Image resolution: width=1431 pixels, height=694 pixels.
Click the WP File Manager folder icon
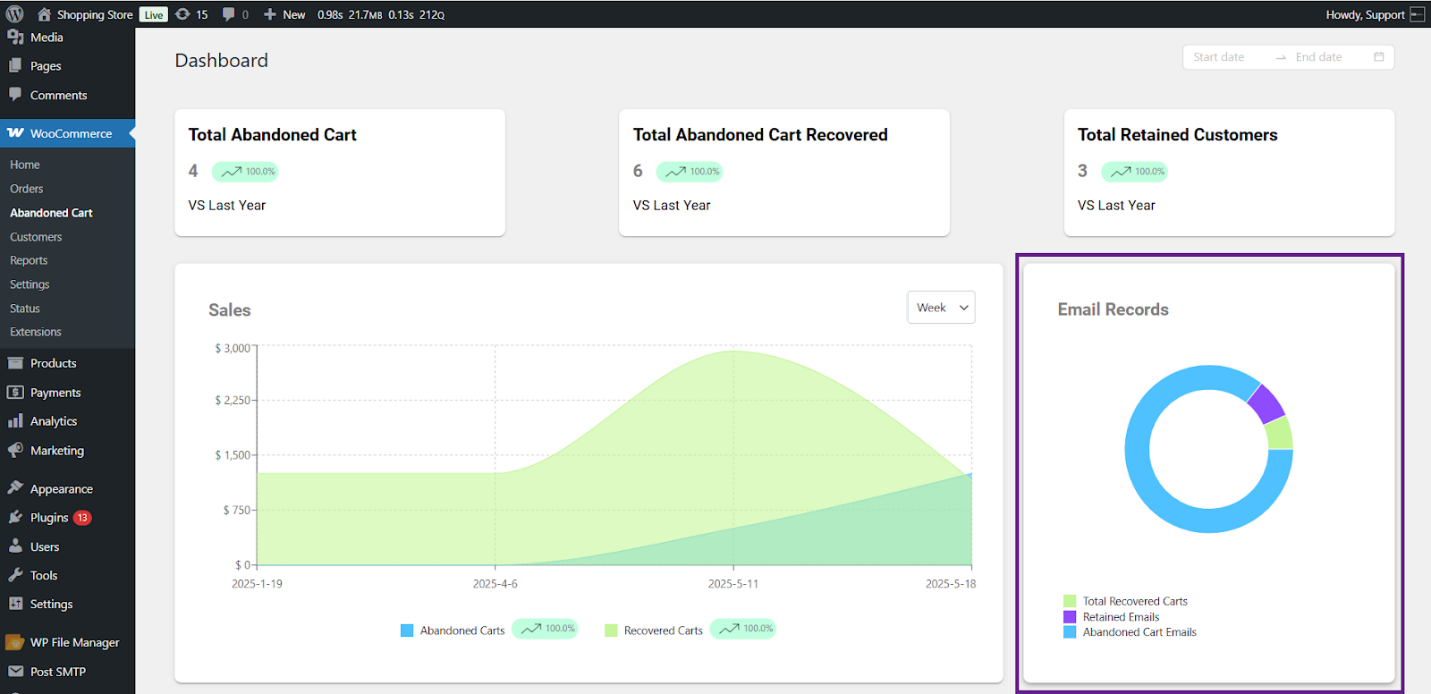click(15, 642)
